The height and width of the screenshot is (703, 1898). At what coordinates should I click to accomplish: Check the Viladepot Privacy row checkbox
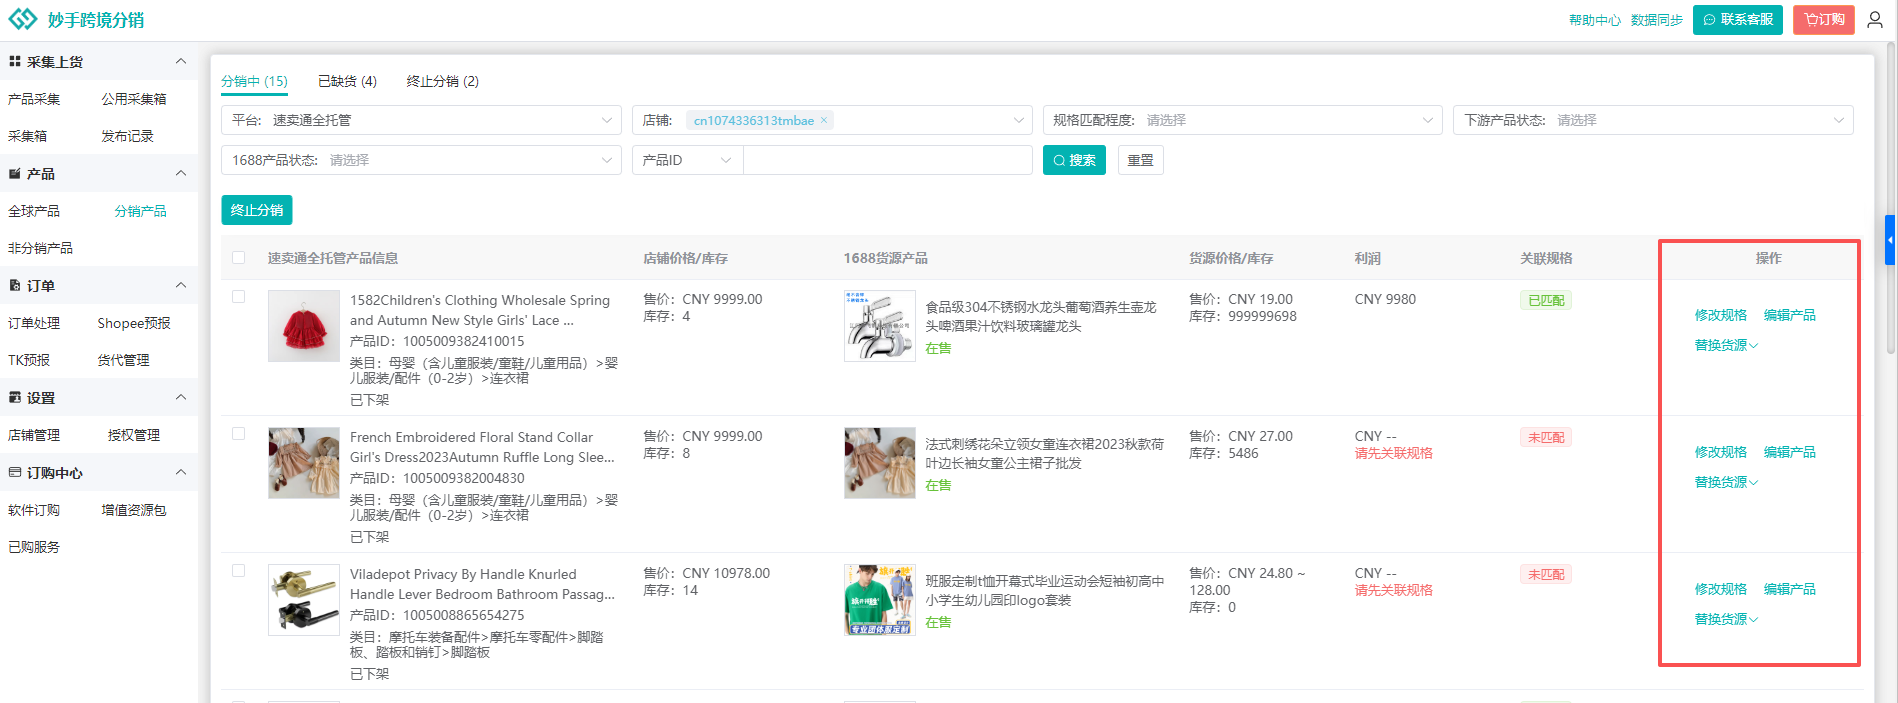coord(238,571)
